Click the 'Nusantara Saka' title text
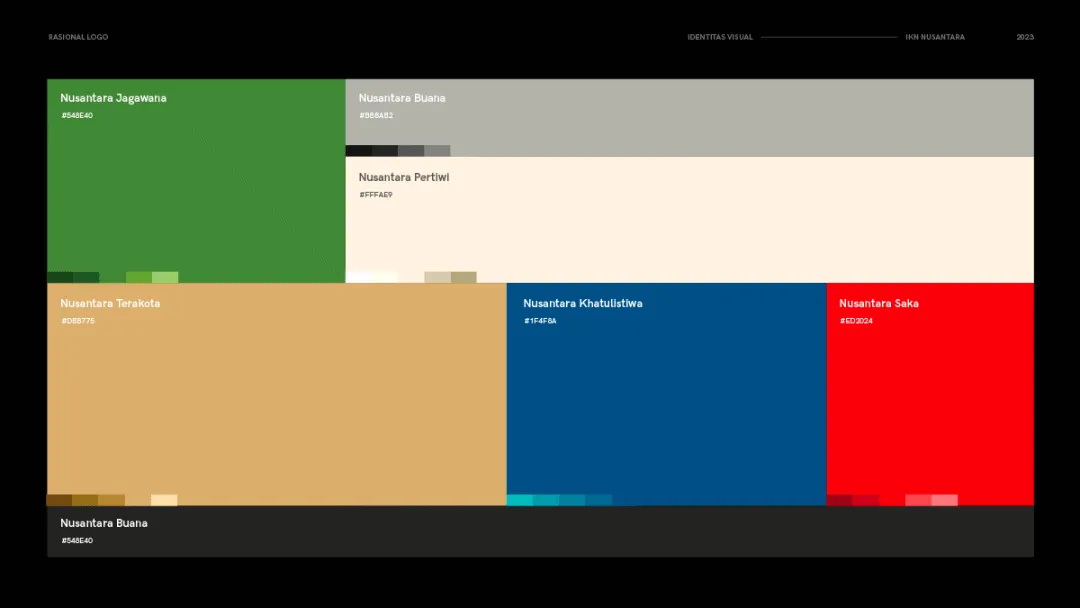The height and width of the screenshot is (608, 1080). pyautogui.click(x=879, y=303)
